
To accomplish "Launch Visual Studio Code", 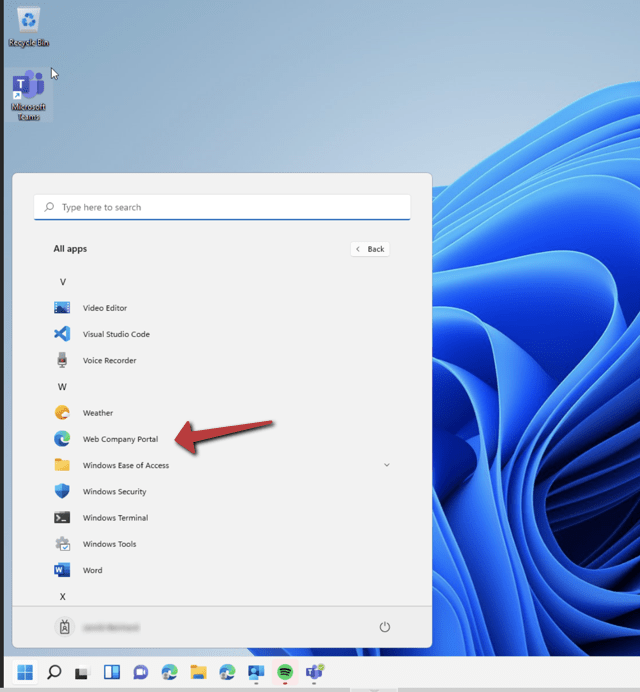I will [x=115, y=334].
